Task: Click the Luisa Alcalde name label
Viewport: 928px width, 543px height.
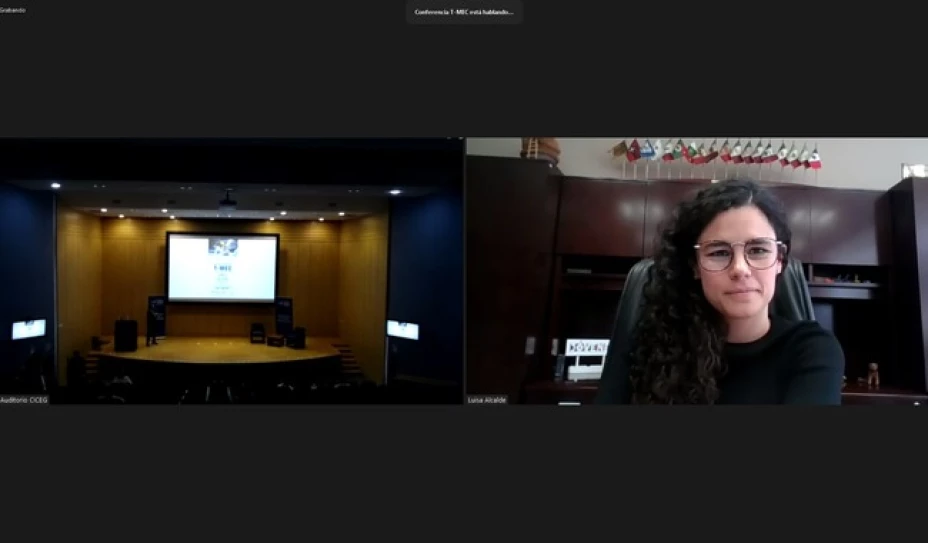Action: [x=488, y=399]
